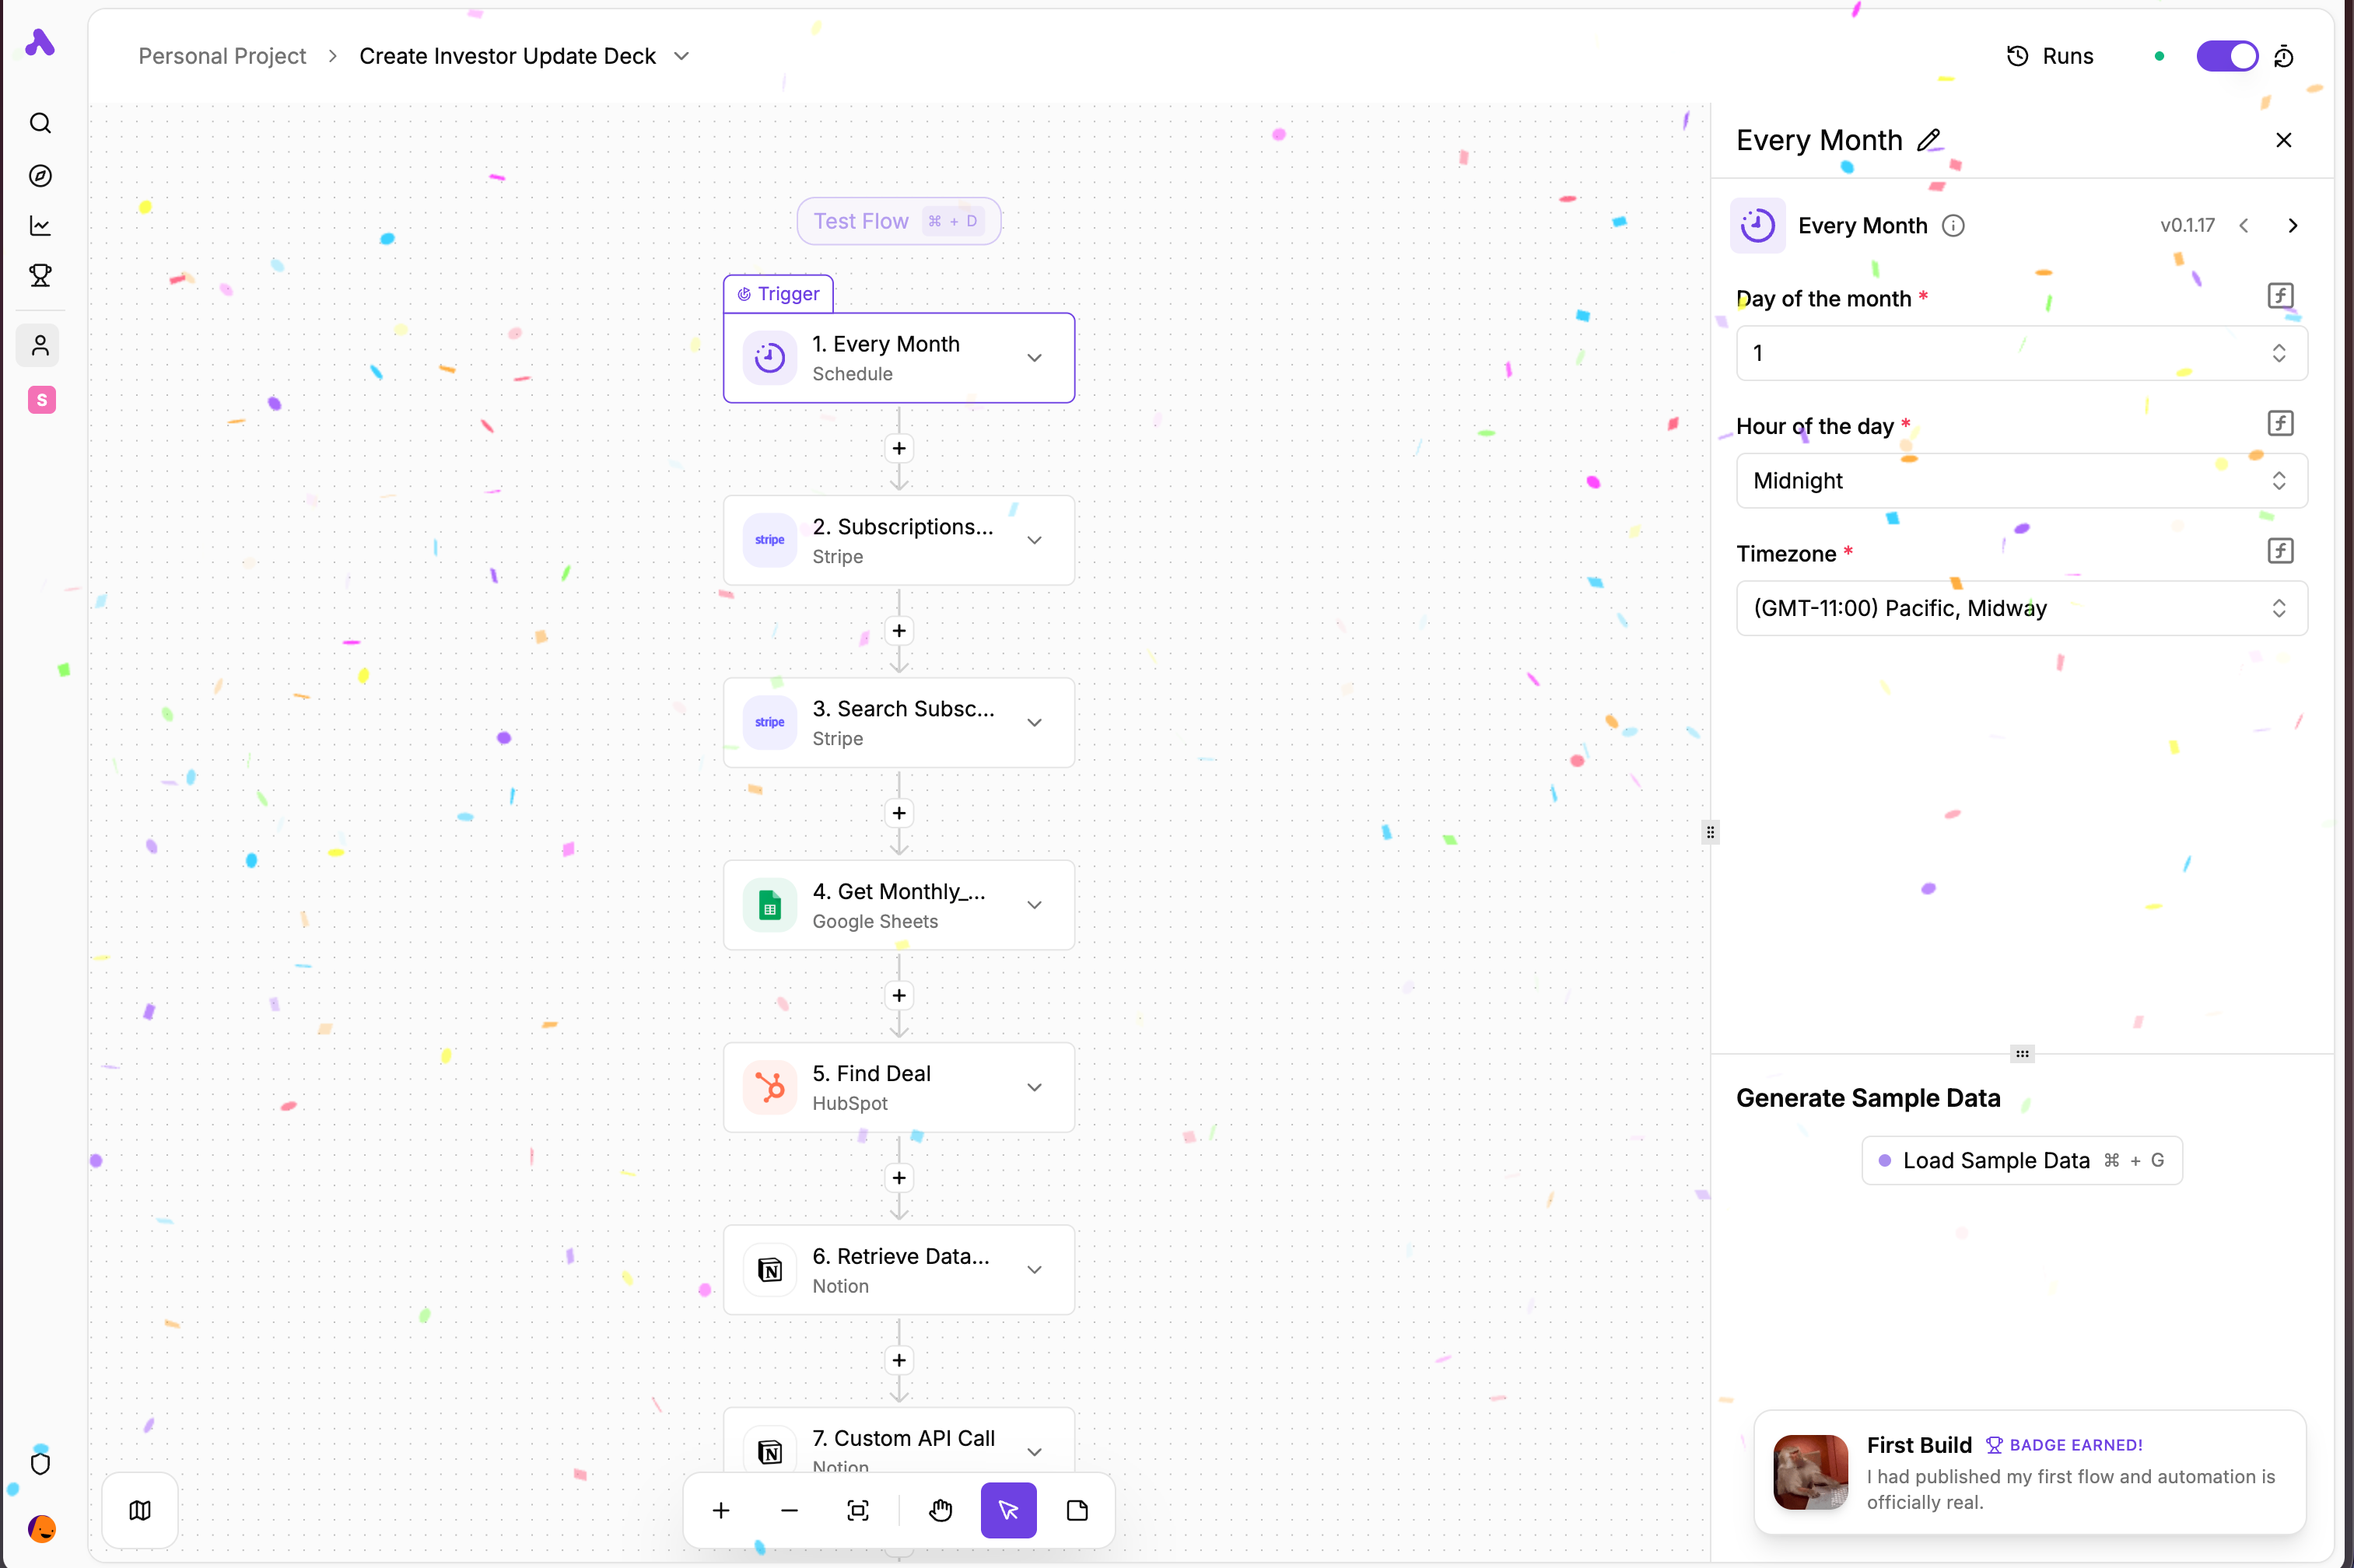The height and width of the screenshot is (1568, 2354).
Task: Expand step 5 Find Deal options chevron
Action: pyautogui.click(x=1035, y=1087)
